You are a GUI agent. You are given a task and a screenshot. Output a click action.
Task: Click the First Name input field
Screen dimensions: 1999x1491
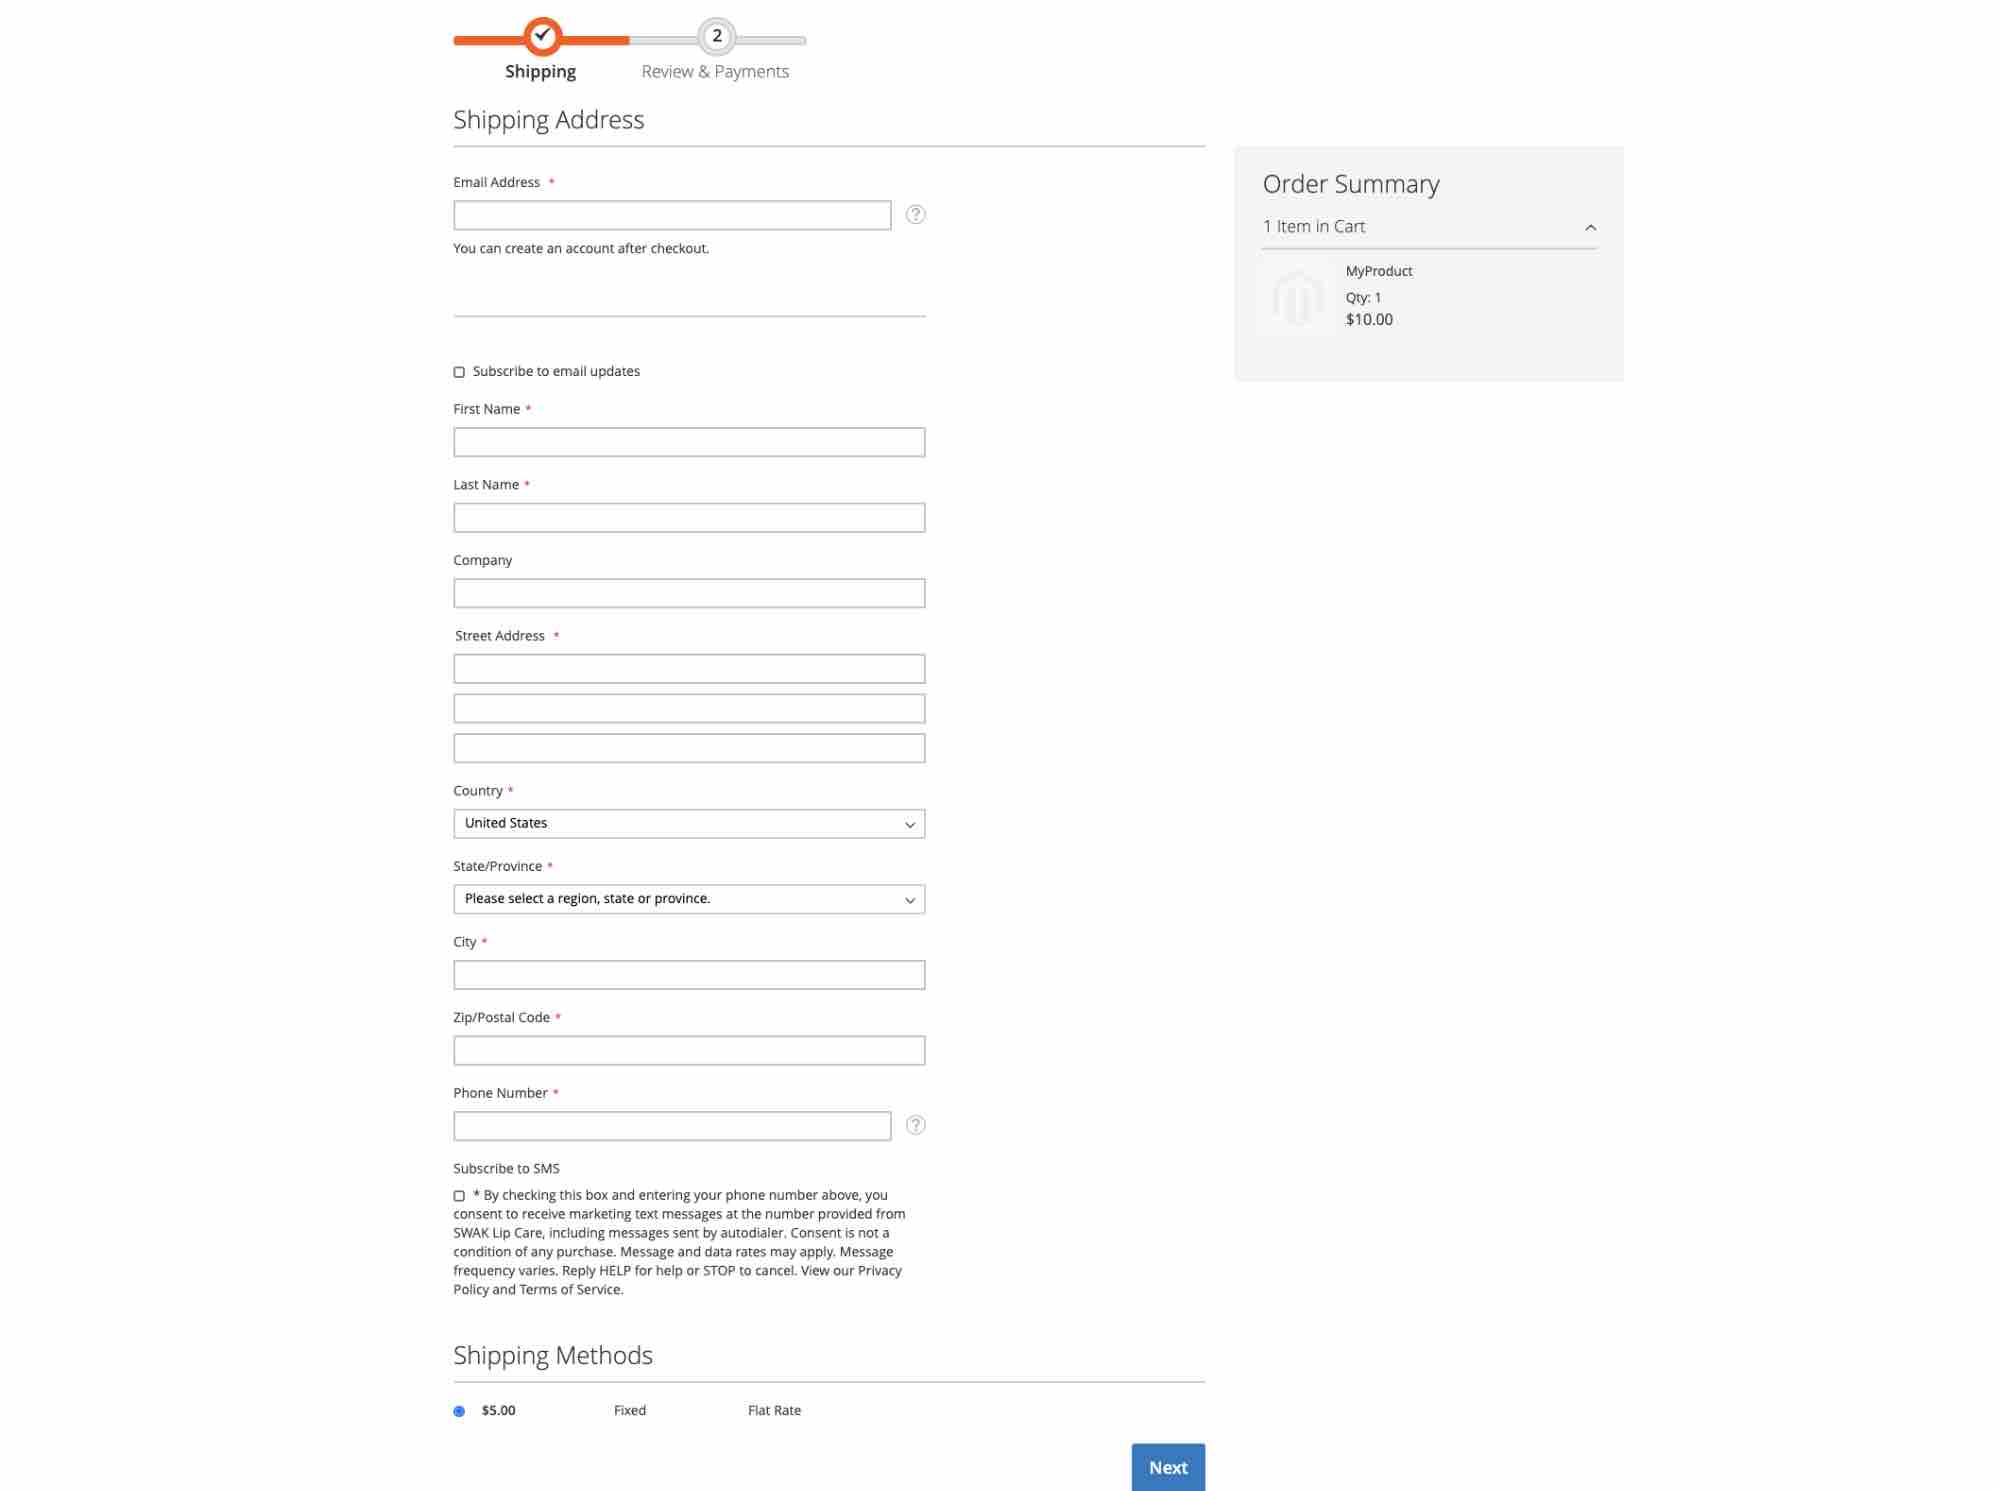tap(689, 442)
